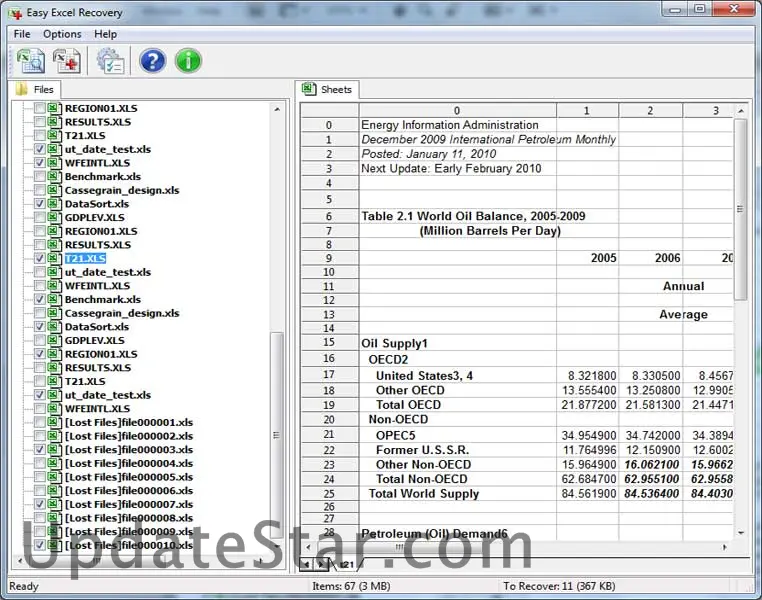Click column header 2 in sheet grid

[650, 111]
